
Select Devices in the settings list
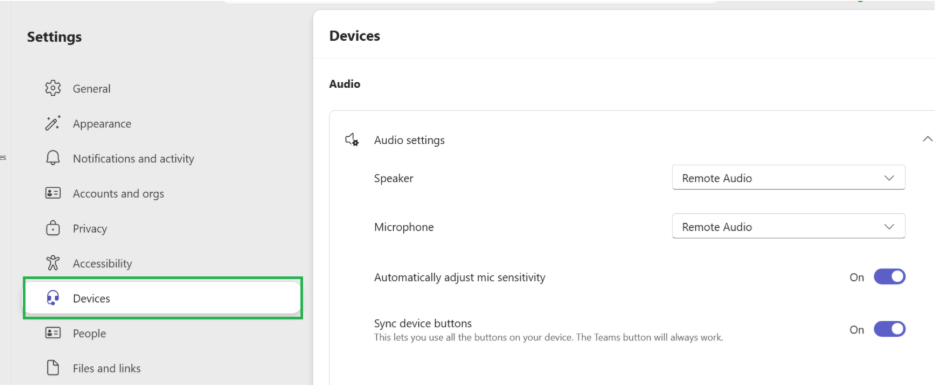[162, 298]
